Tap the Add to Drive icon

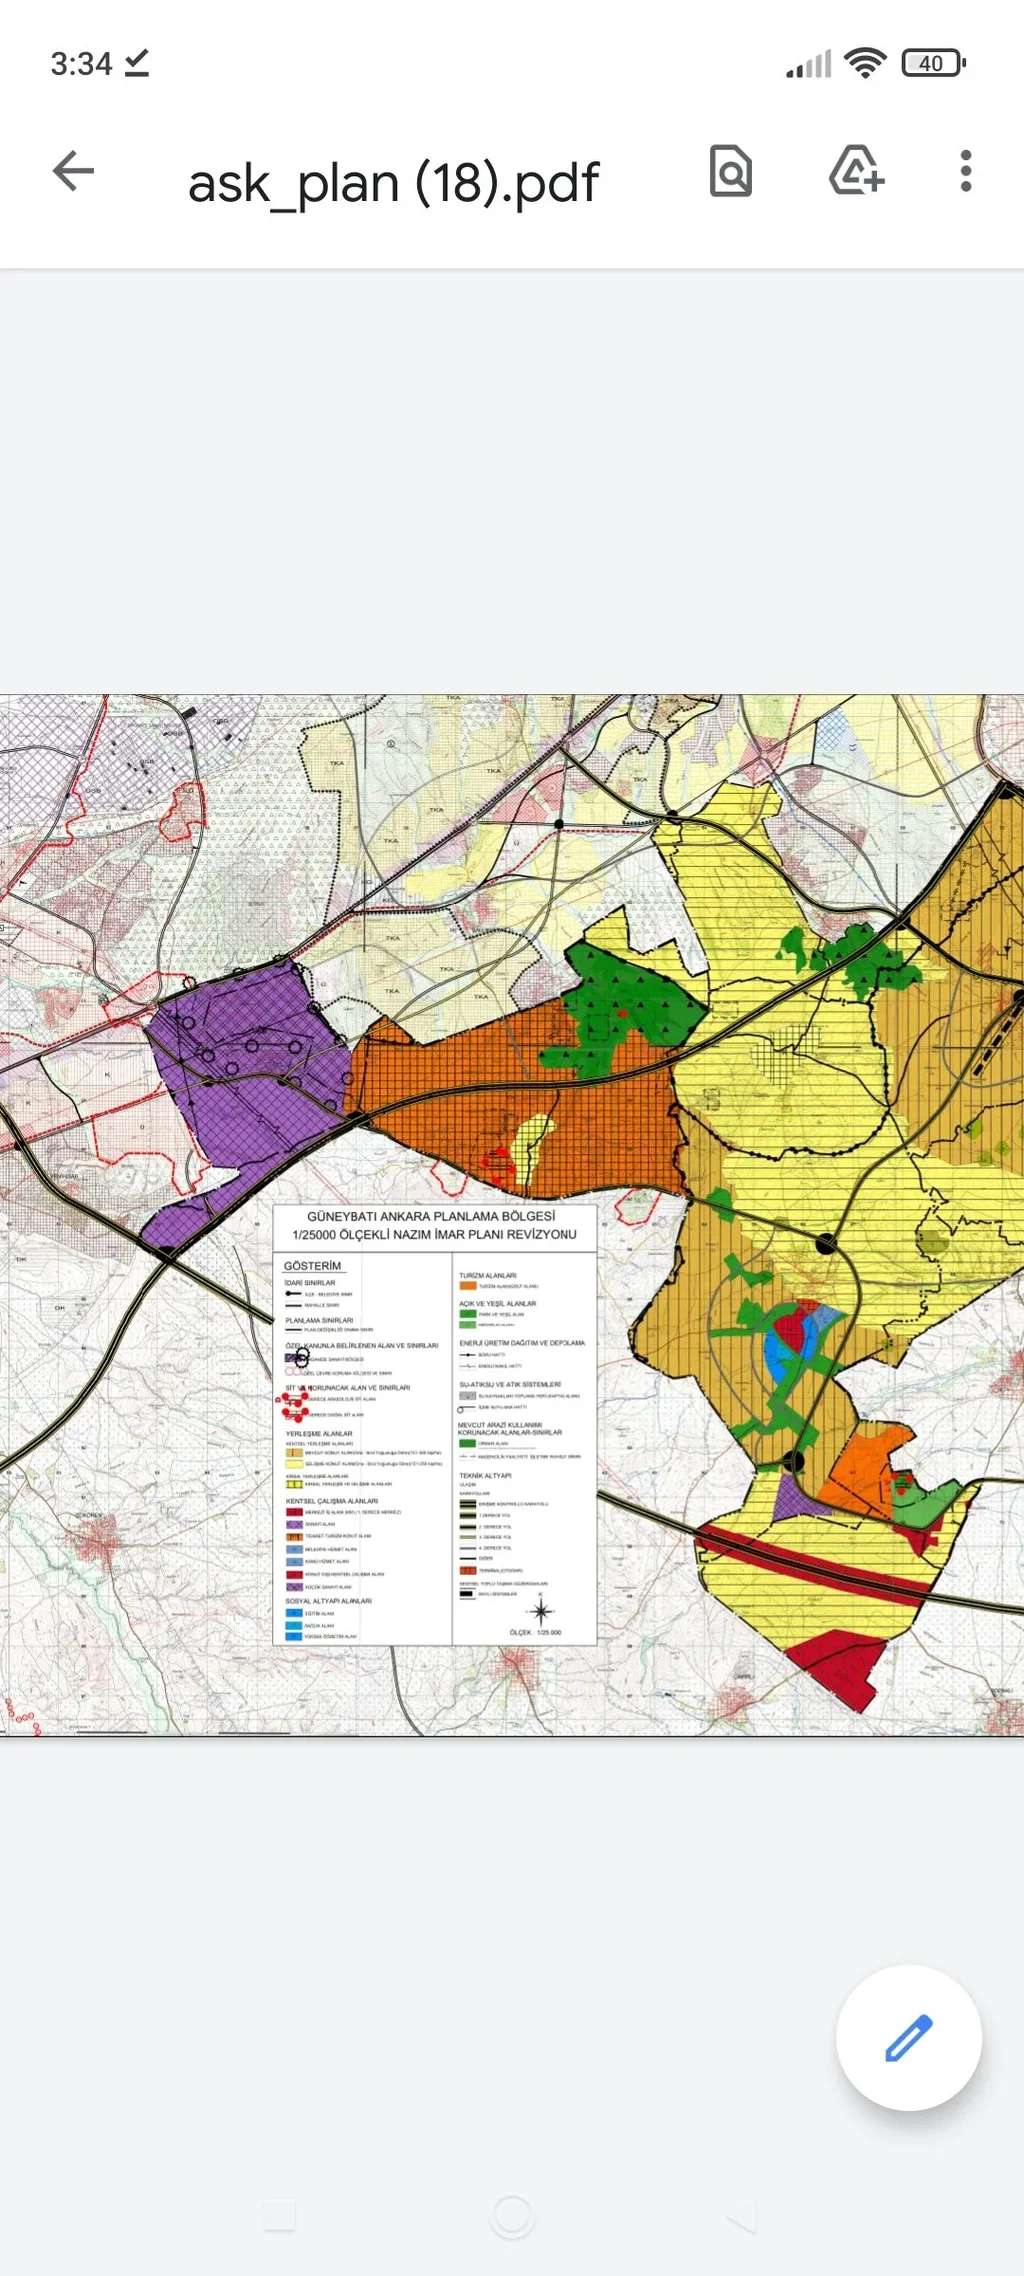tap(856, 171)
